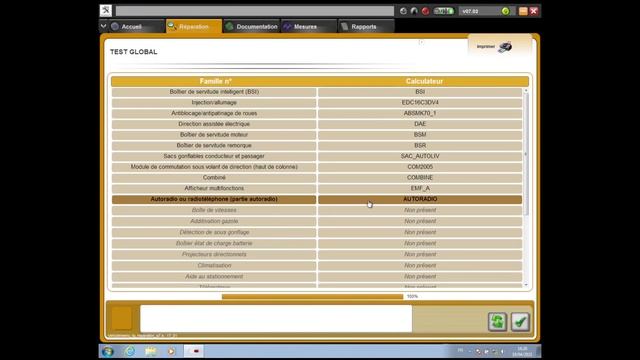Click the SAC_AUTOLIV calculateur cell
This screenshot has width=640, height=360.
pos(420,156)
